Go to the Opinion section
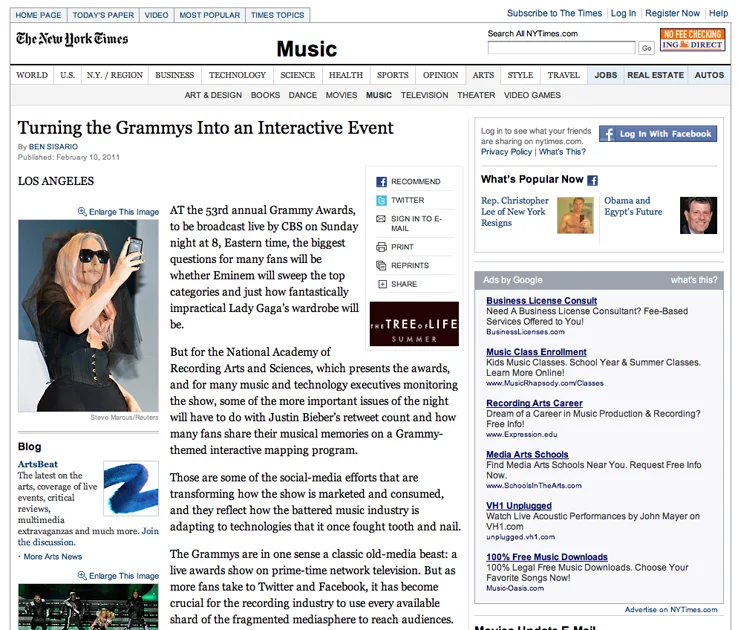The height and width of the screenshot is (630, 738). [x=440, y=75]
